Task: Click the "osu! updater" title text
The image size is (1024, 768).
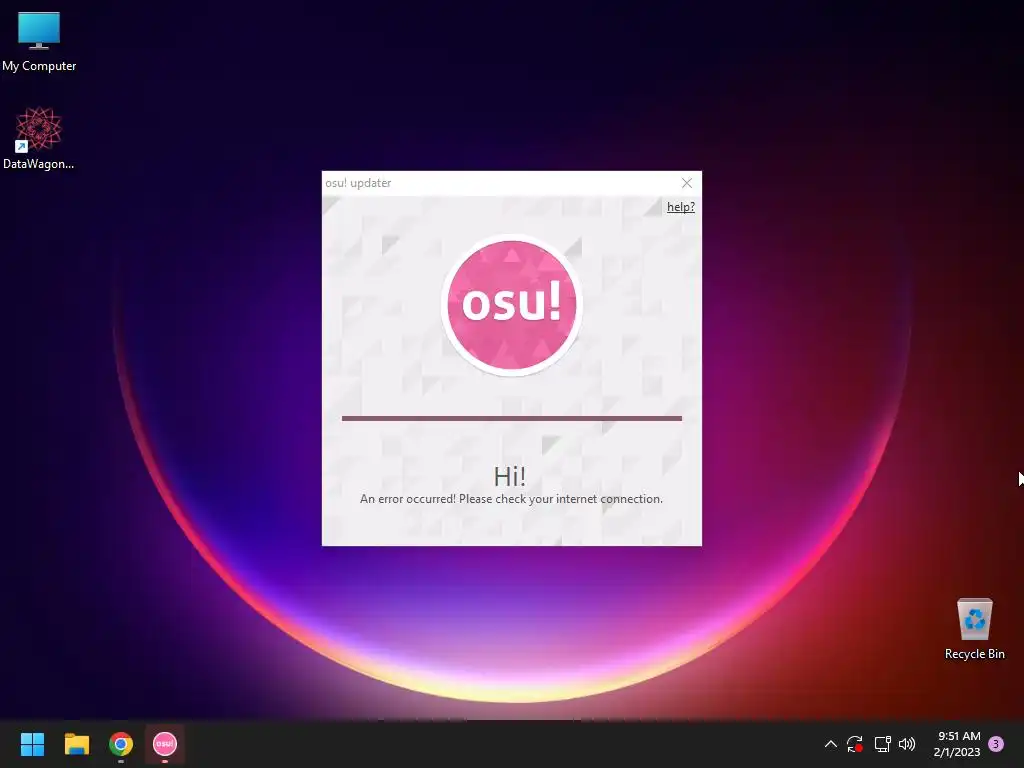Action: 359,183
